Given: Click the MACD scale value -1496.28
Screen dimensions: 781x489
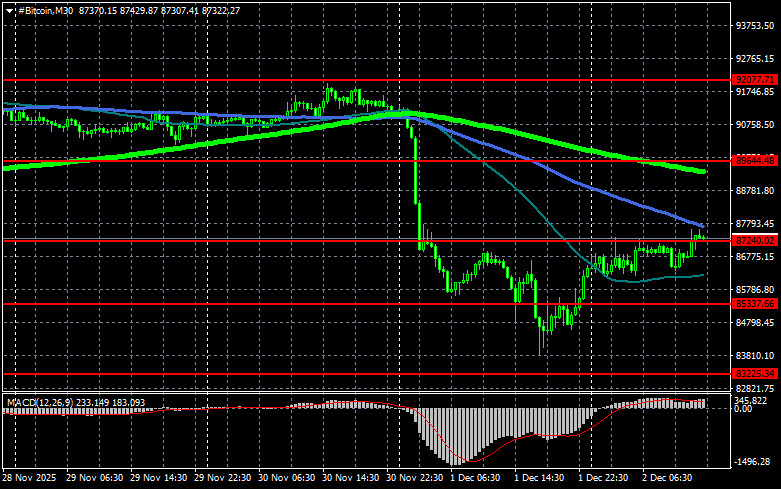Looking at the screenshot, I should tap(752, 462).
